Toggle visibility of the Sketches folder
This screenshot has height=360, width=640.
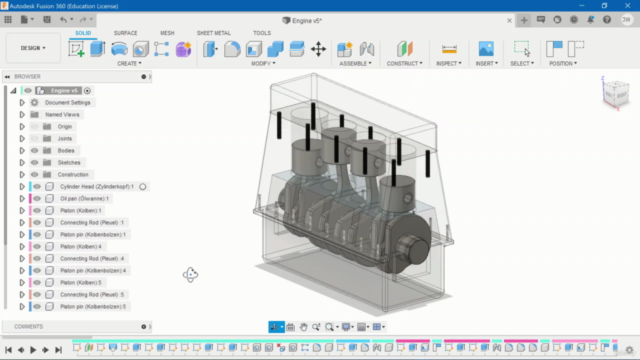point(35,162)
